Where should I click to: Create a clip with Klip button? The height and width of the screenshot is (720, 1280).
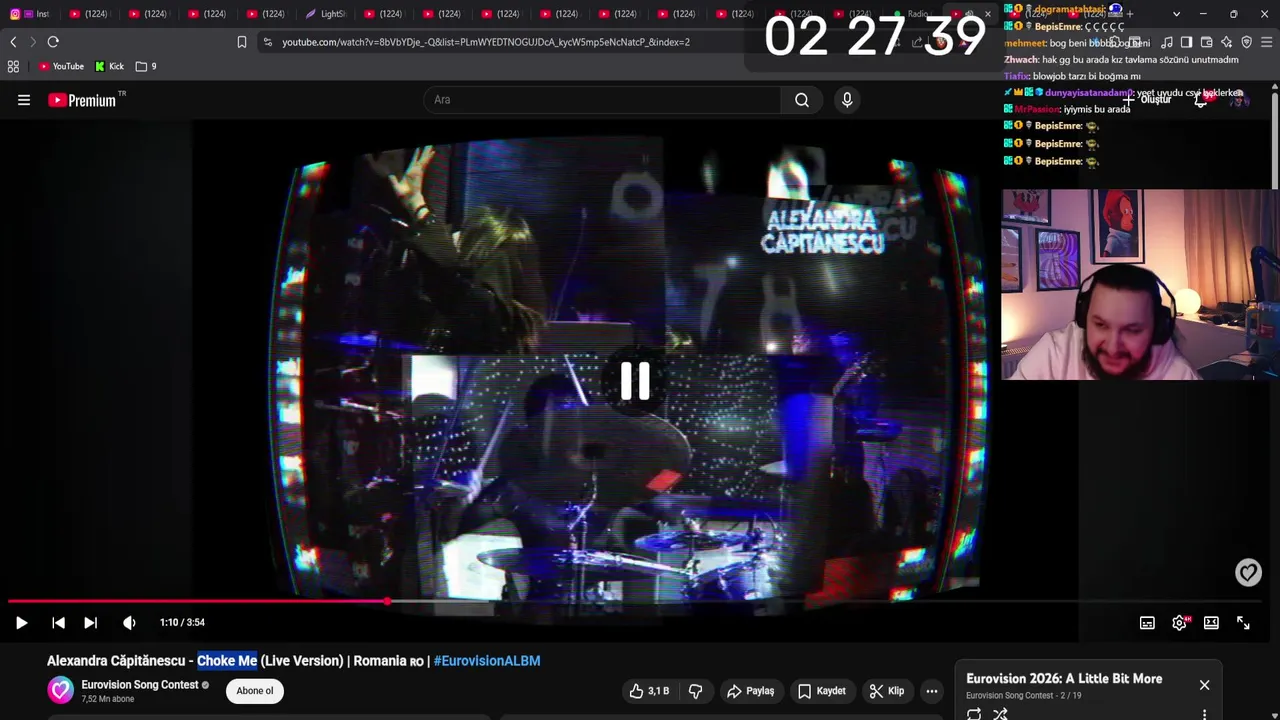pyautogui.click(x=887, y=691)
